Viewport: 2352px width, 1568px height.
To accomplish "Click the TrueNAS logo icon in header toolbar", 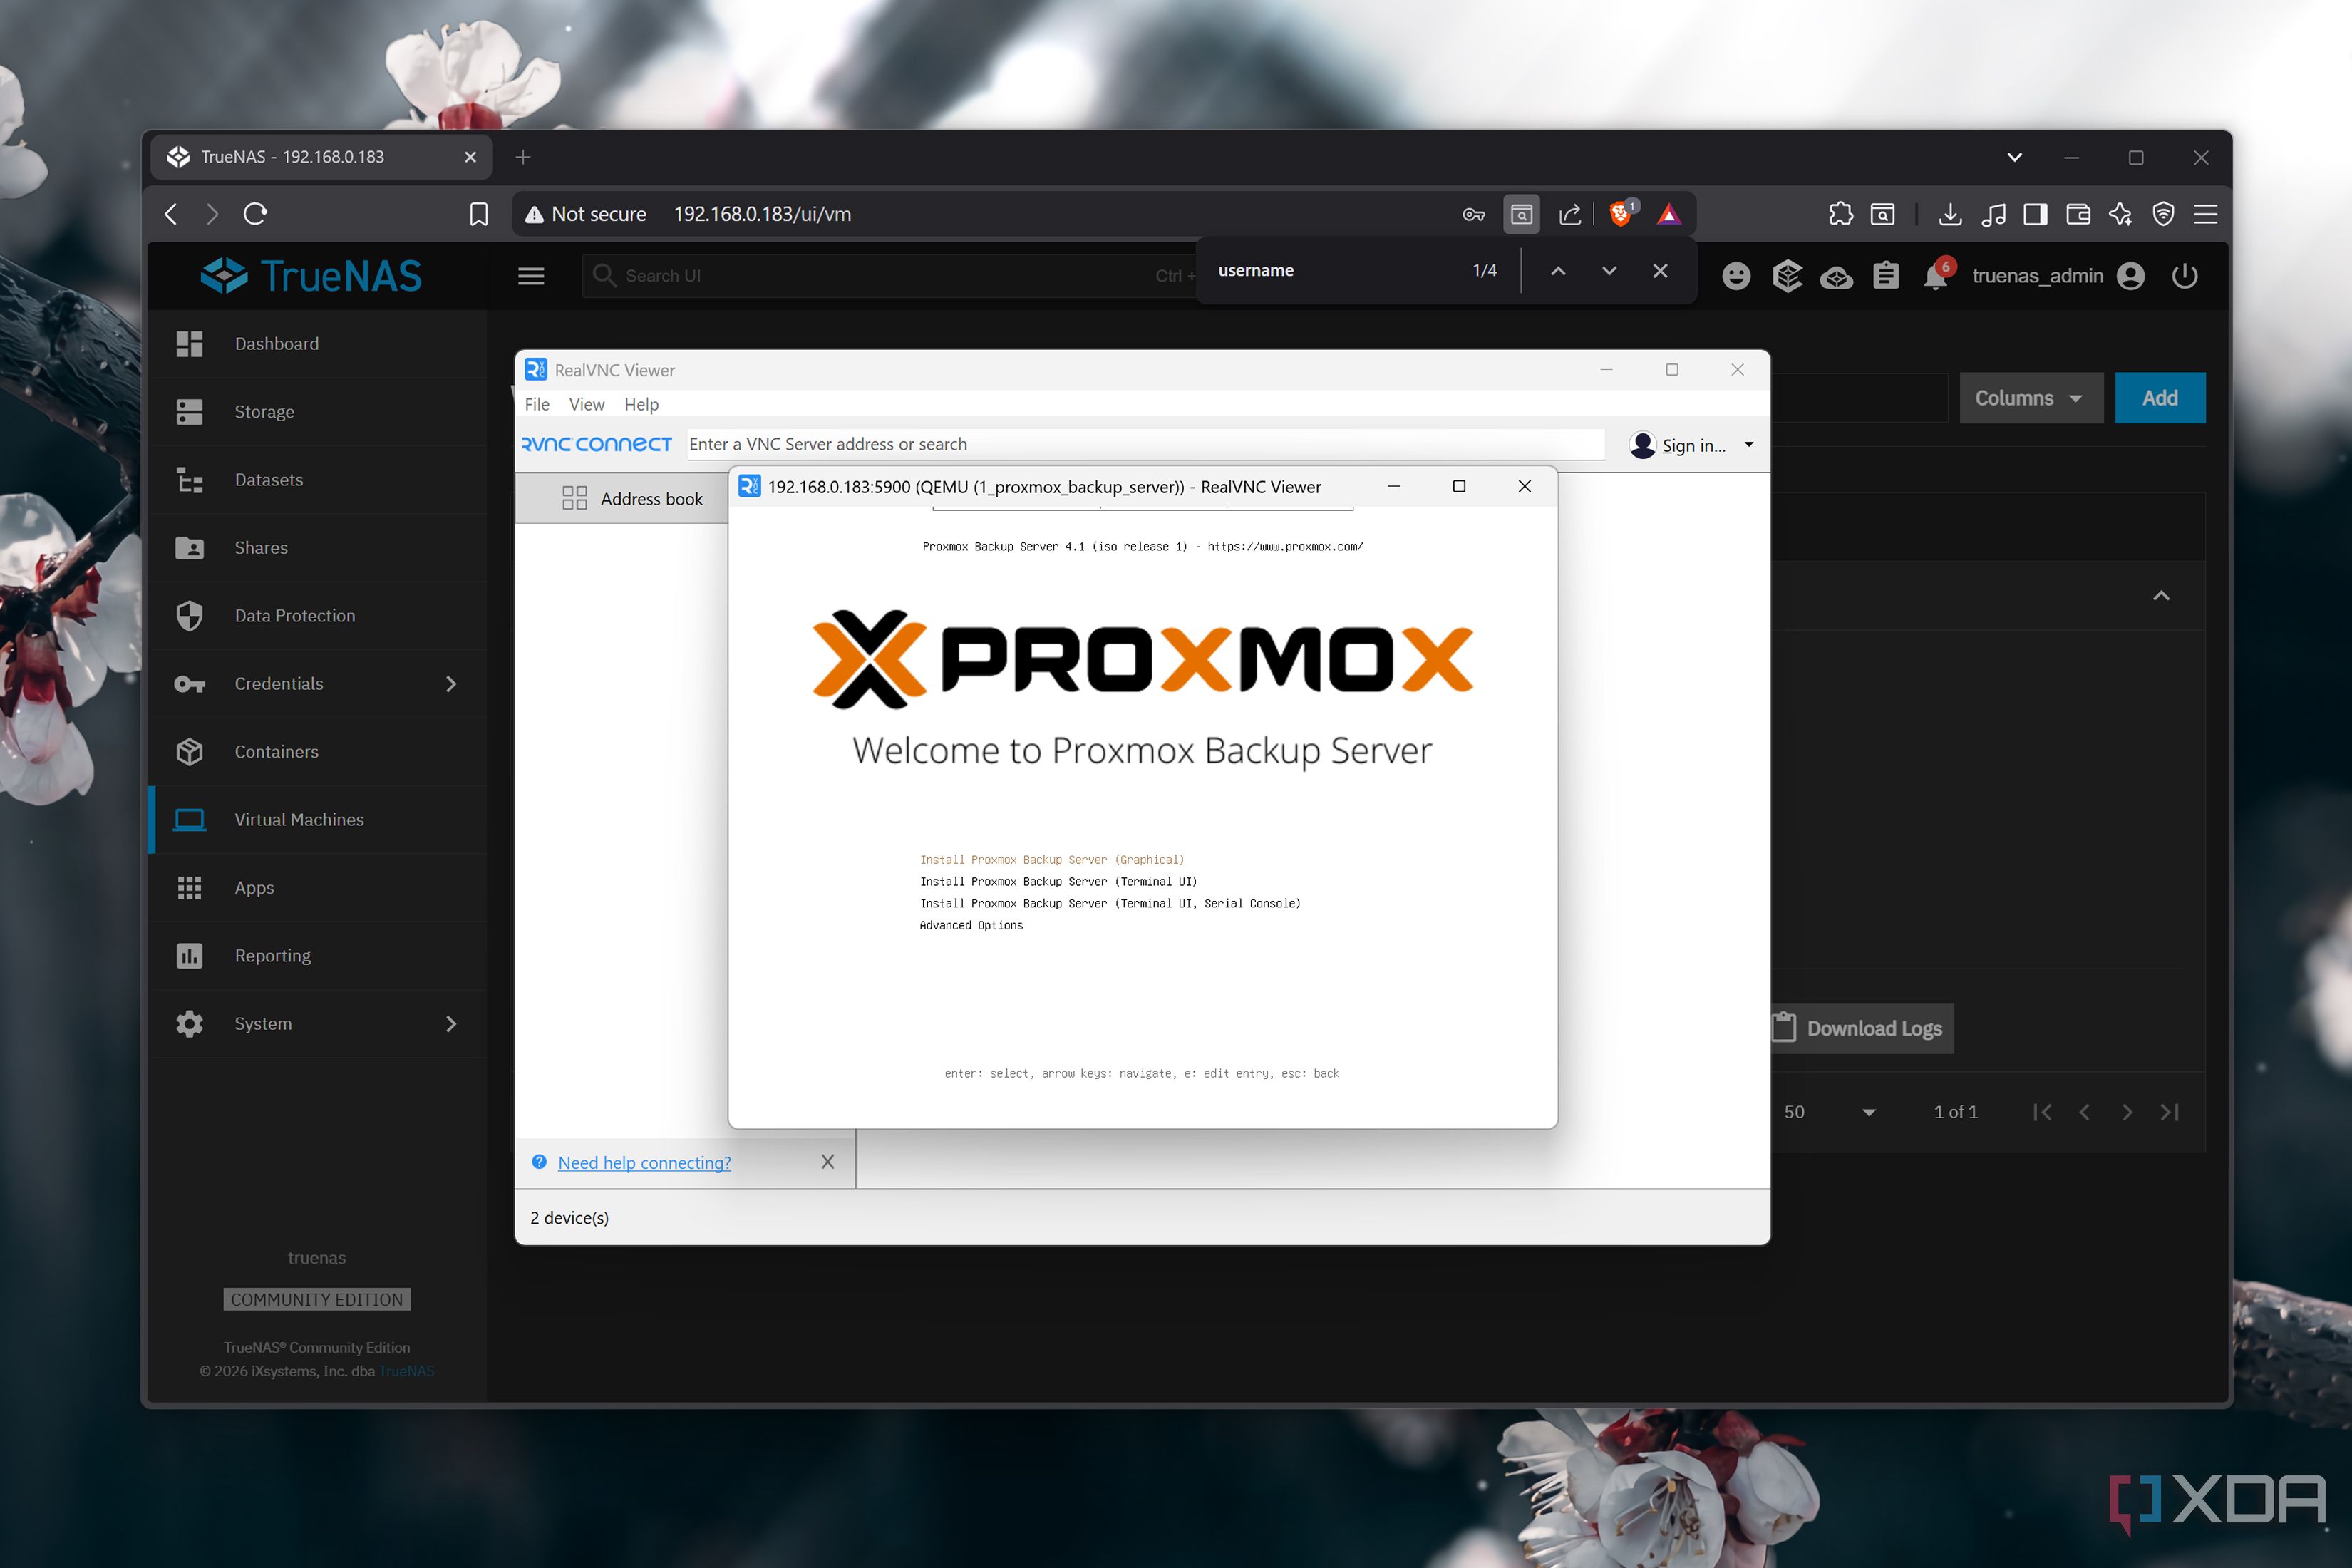I will click(1787, 276).
